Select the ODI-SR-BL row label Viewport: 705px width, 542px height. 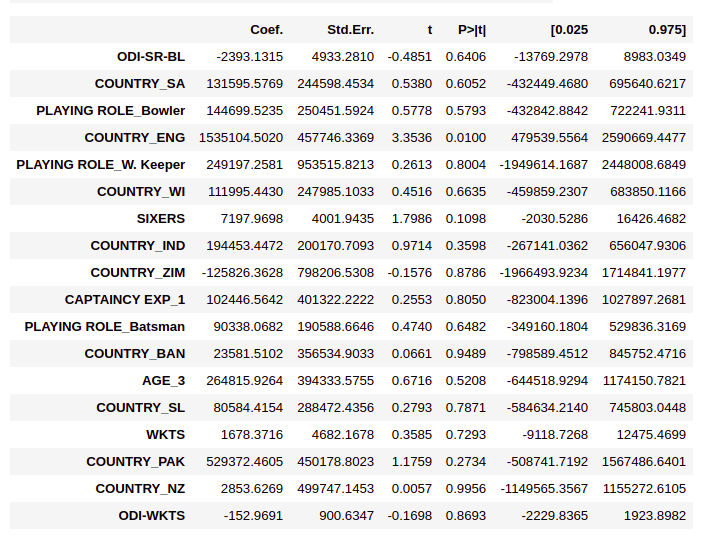(151, 57)
